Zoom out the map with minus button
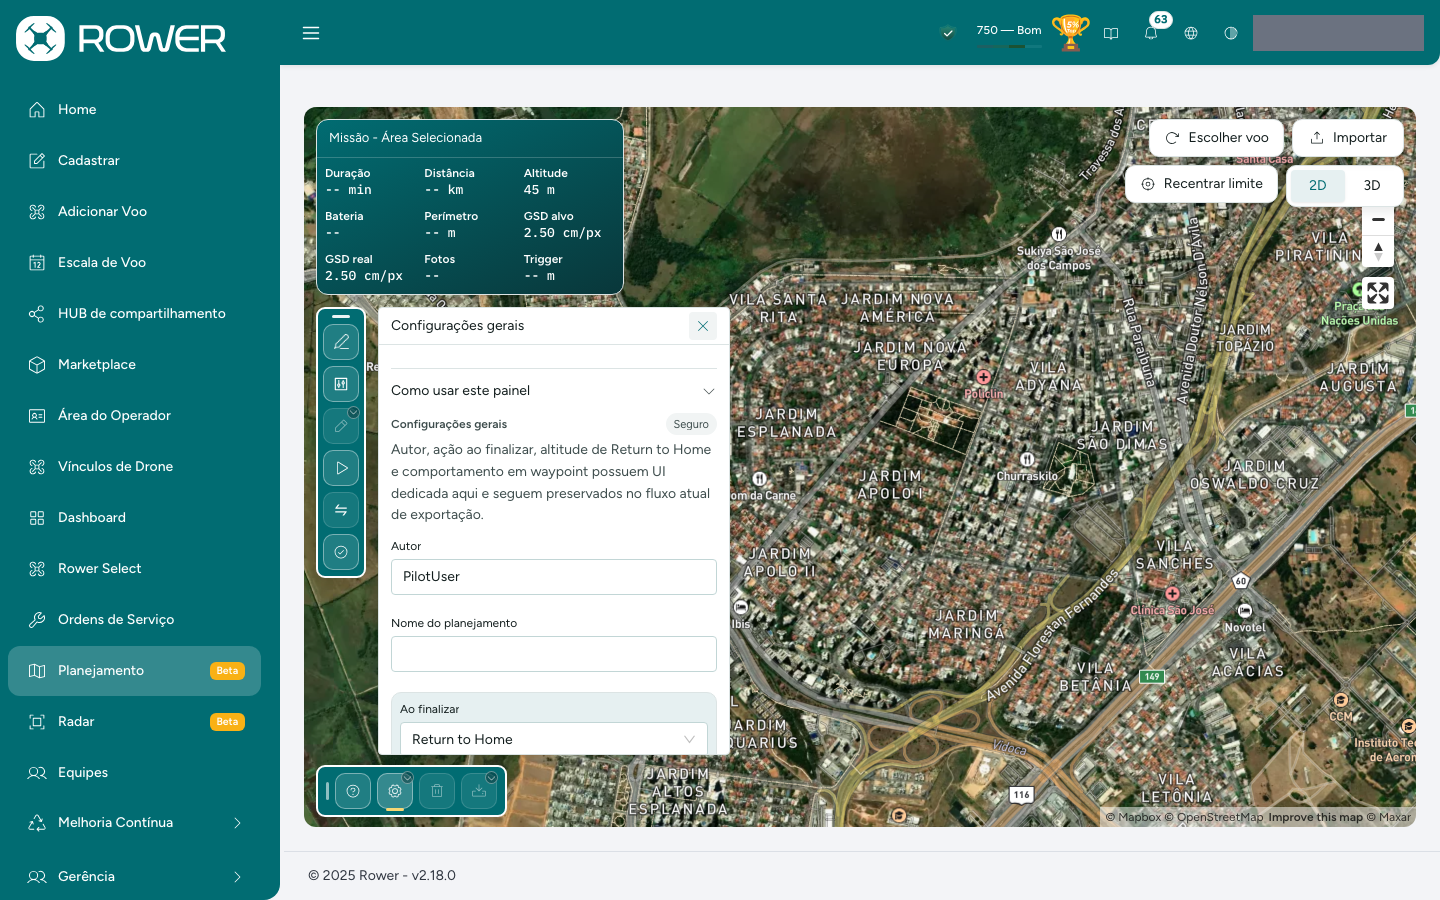This screenshot has height=900, width=1440. pyautogui.click(x=1378, y=220)
